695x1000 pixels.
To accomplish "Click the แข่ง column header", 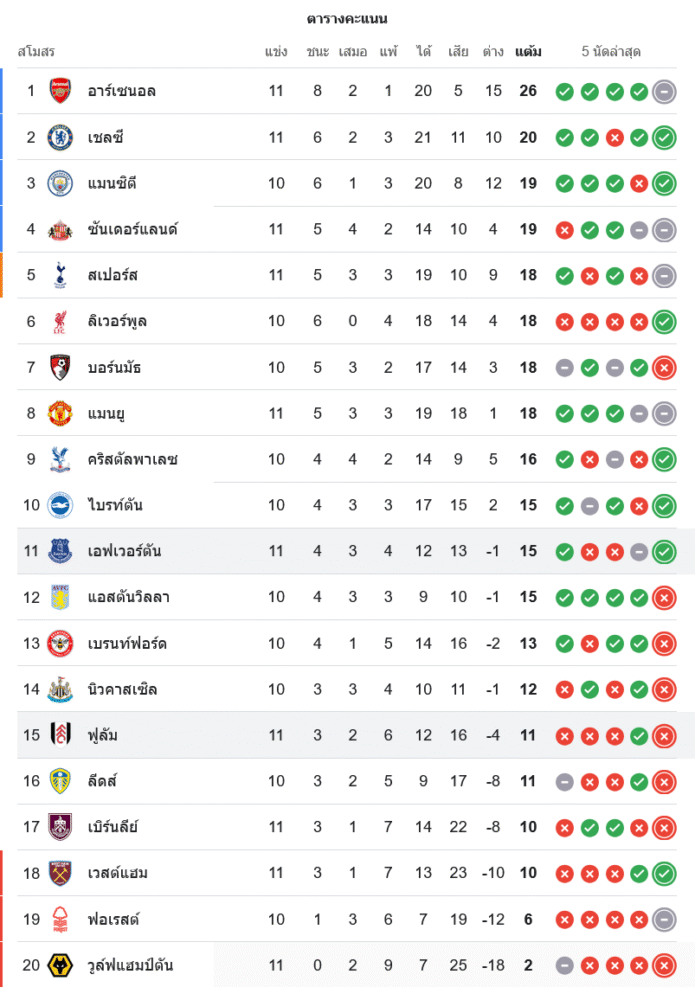I will 276,51.
